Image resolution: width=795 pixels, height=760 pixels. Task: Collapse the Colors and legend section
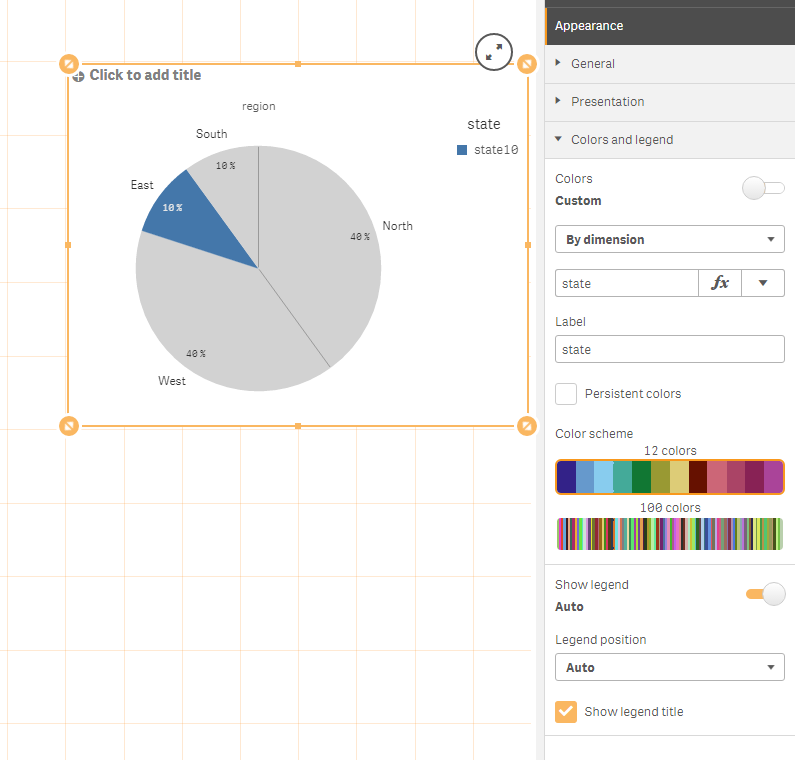pos(621,140)
